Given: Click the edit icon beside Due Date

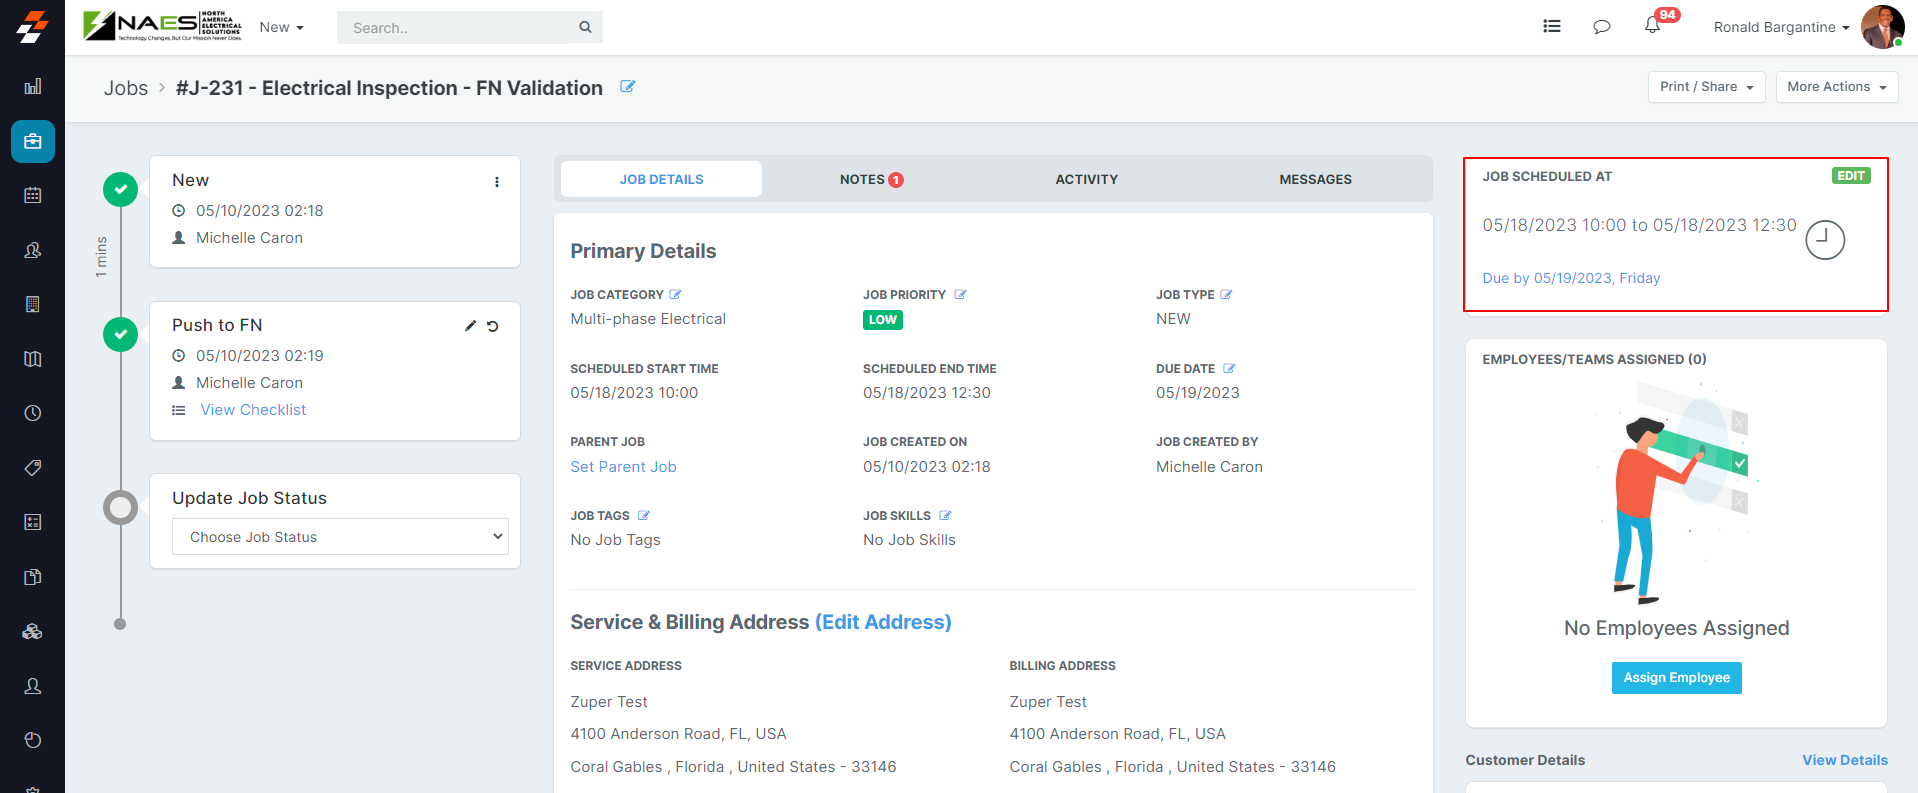Looking at the screenshot, I should point(1229,369).
